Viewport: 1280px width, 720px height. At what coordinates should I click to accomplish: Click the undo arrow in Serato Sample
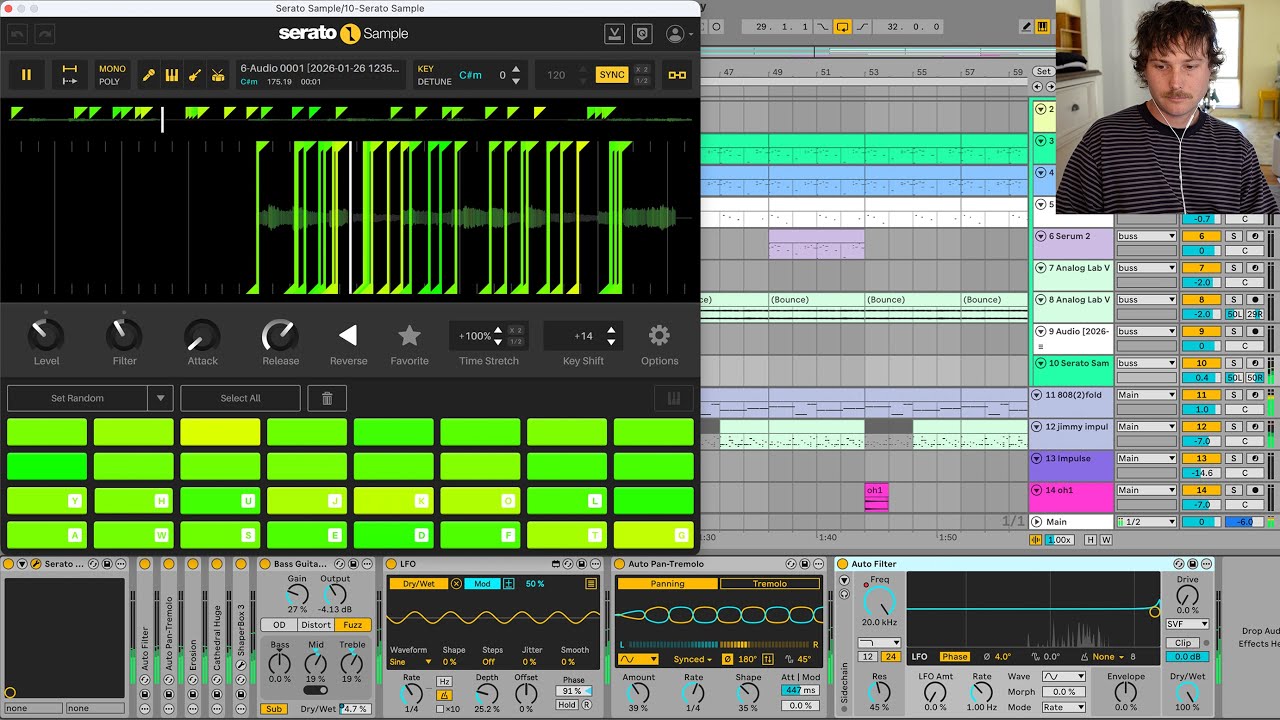click(x=18, y=34)
